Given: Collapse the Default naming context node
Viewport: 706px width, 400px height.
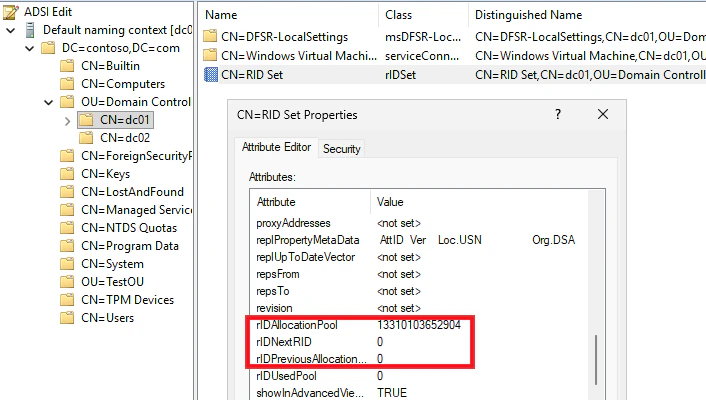Looking at the screenshot, I should tap(11, 31).
